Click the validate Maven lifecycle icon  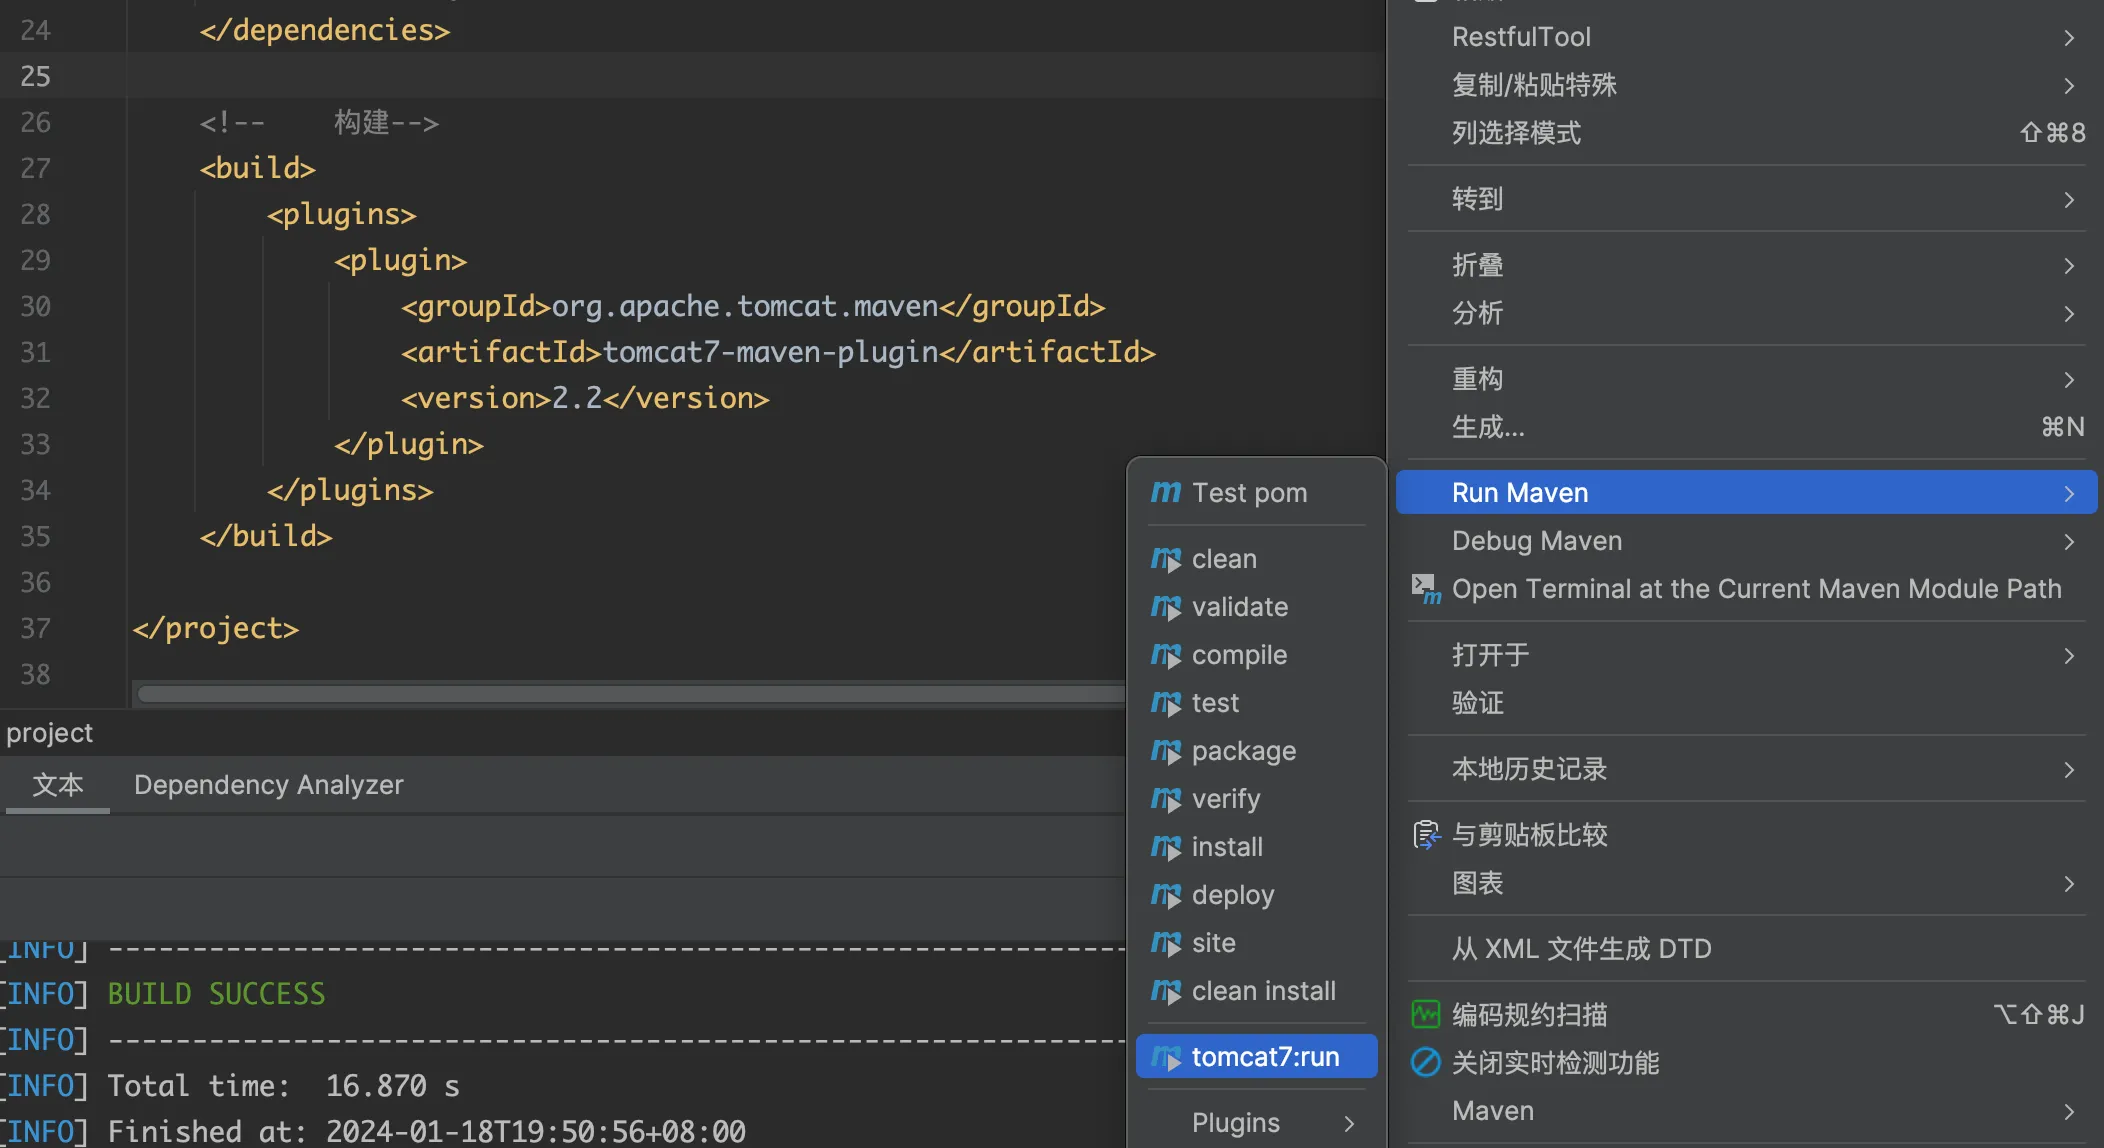(x=1166, y=607)
